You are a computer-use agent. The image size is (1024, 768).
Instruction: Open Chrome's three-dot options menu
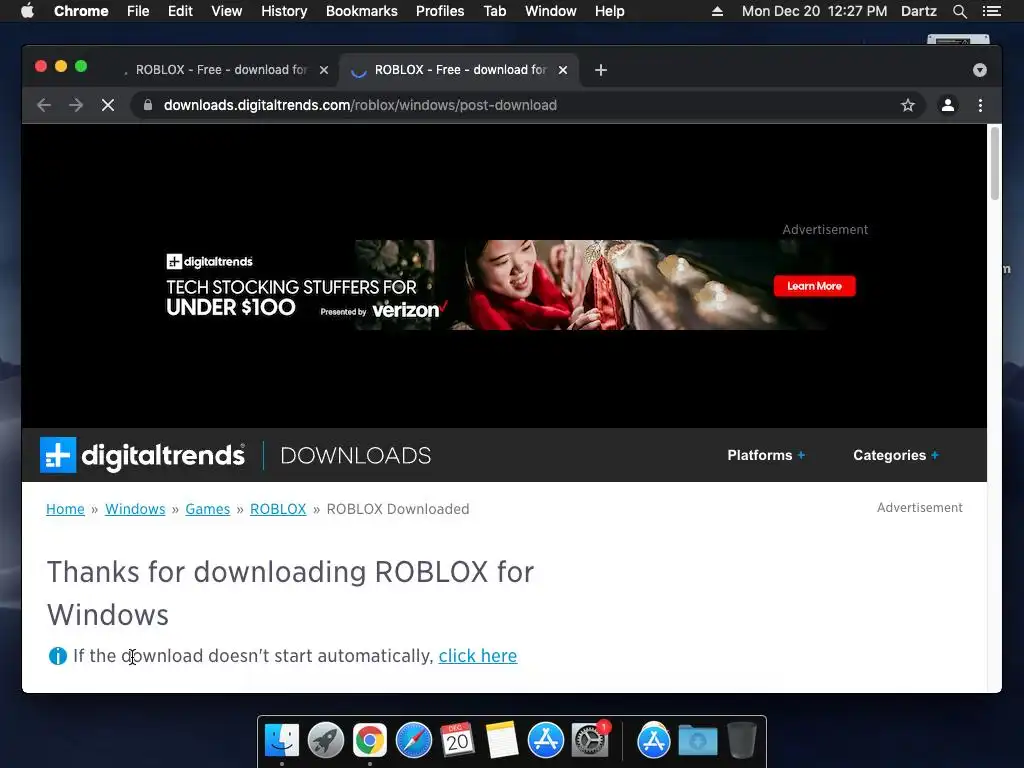pyautogui.click(x=980, y=105)
